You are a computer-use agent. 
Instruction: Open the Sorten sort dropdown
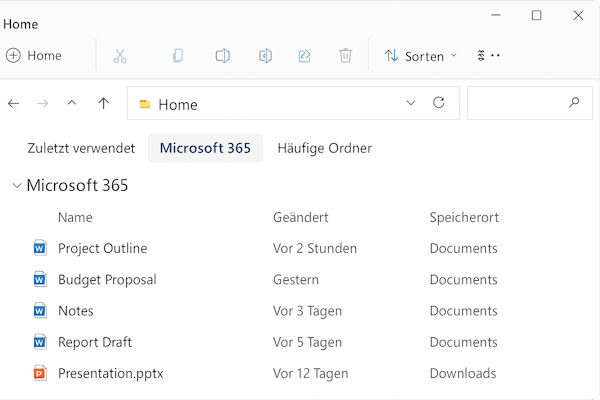click(420, 56)
